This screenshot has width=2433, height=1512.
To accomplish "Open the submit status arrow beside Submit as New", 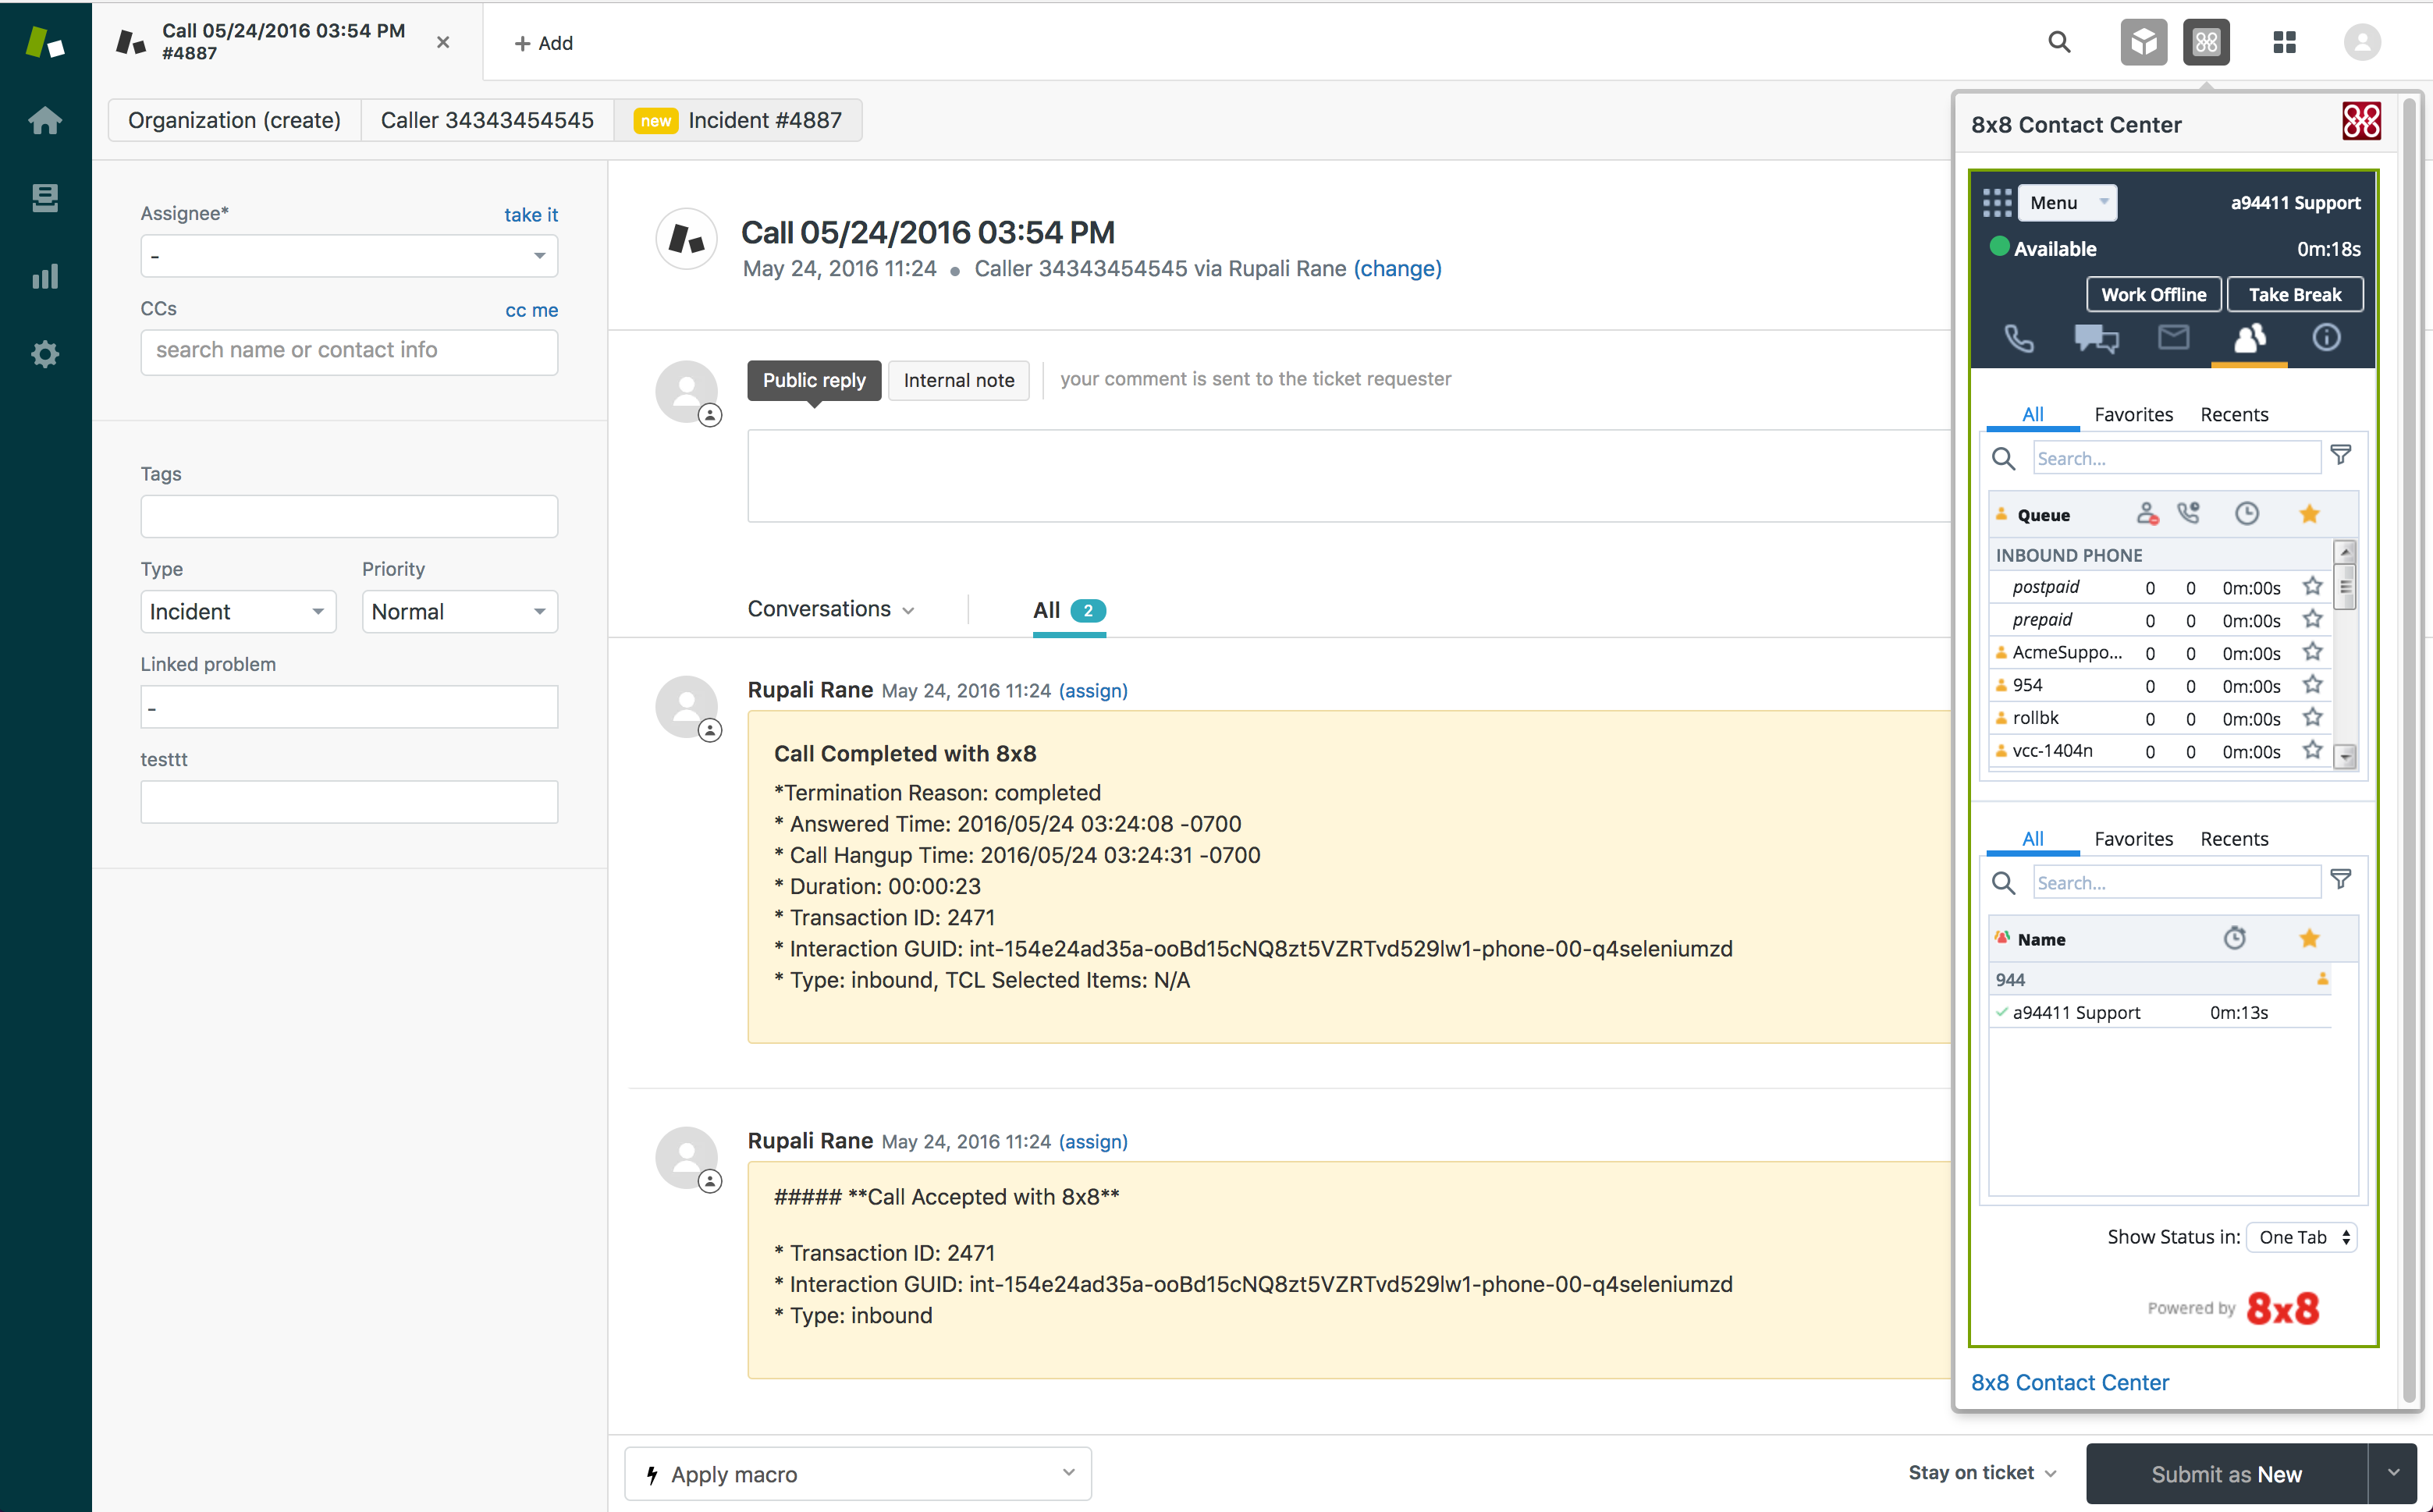I will point(2393,1473).
